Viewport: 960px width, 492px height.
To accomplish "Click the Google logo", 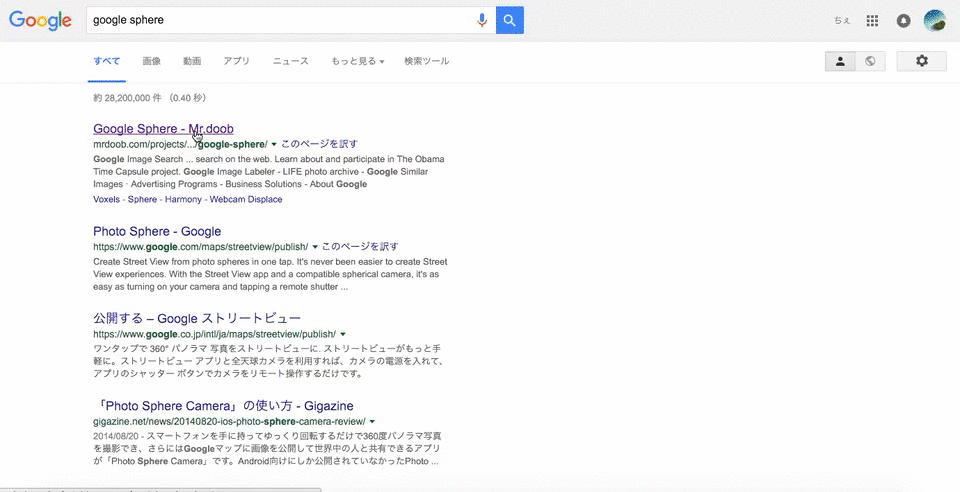I will pyautogui.click(x=40, y=20).
